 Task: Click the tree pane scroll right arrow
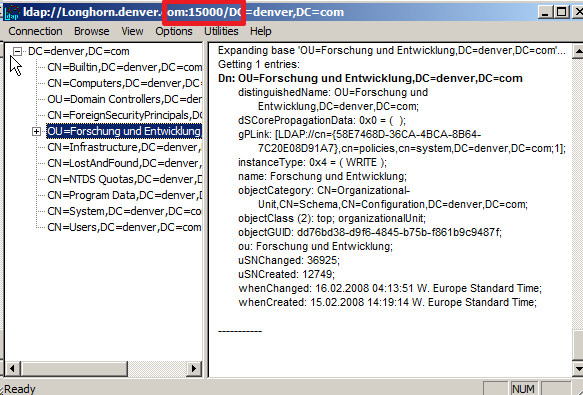pos(193,369)
